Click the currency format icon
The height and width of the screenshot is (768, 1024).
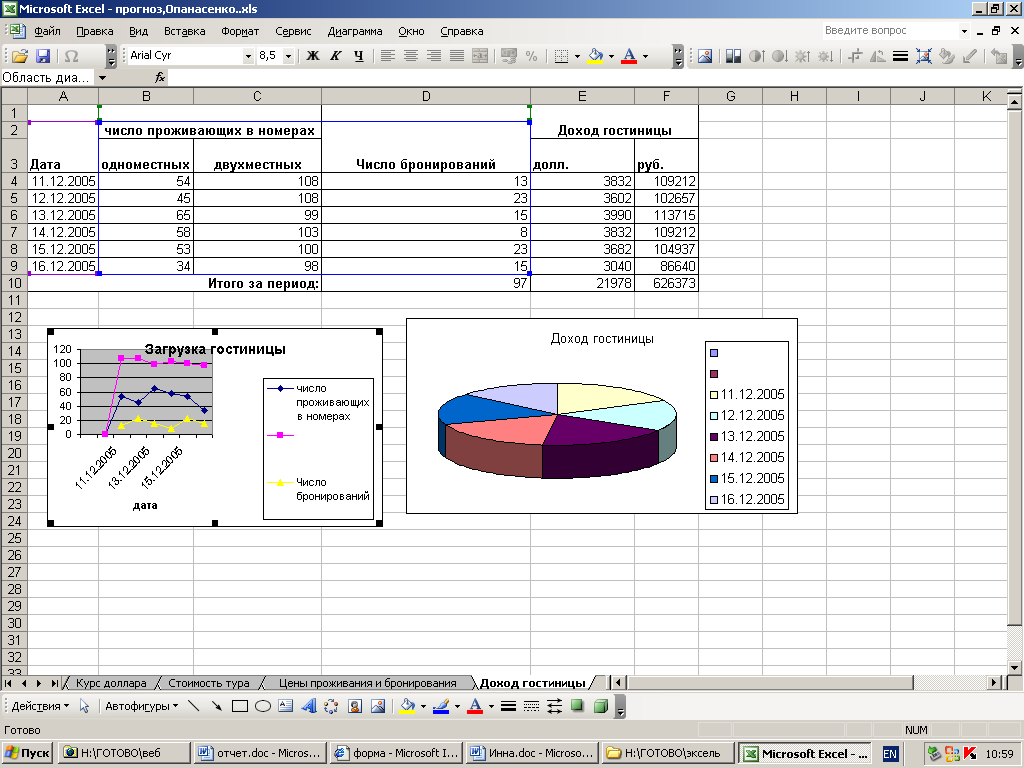click(509, 56)
